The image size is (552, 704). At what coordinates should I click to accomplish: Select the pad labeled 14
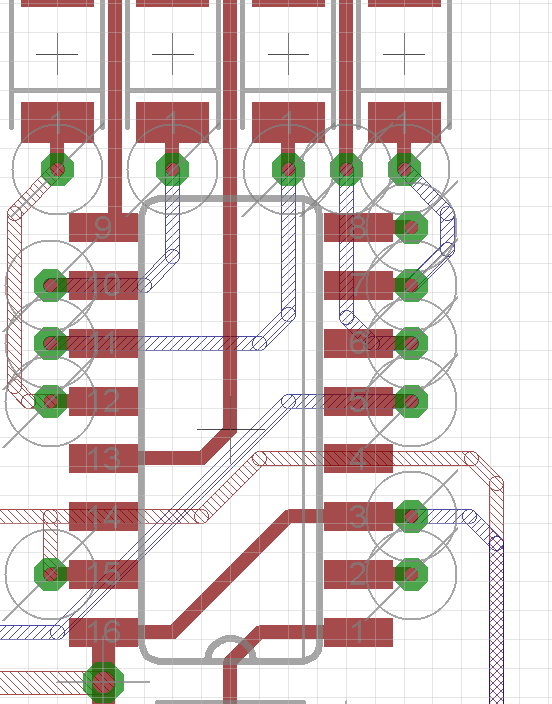103,516
